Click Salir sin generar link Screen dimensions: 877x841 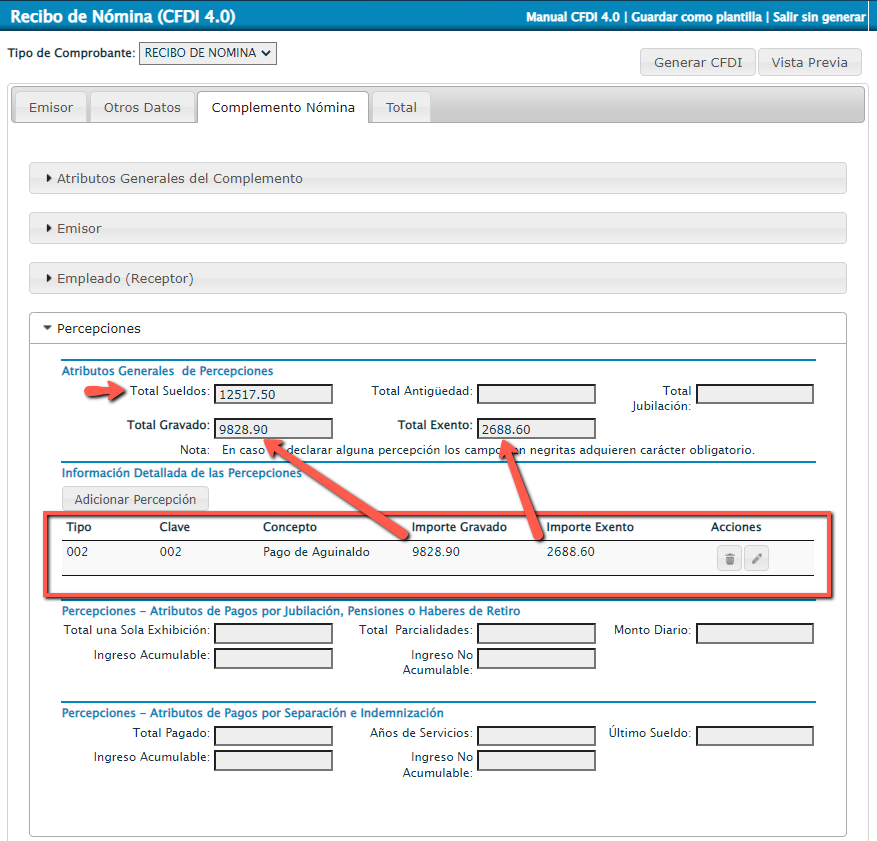click(x=819, y=18)
